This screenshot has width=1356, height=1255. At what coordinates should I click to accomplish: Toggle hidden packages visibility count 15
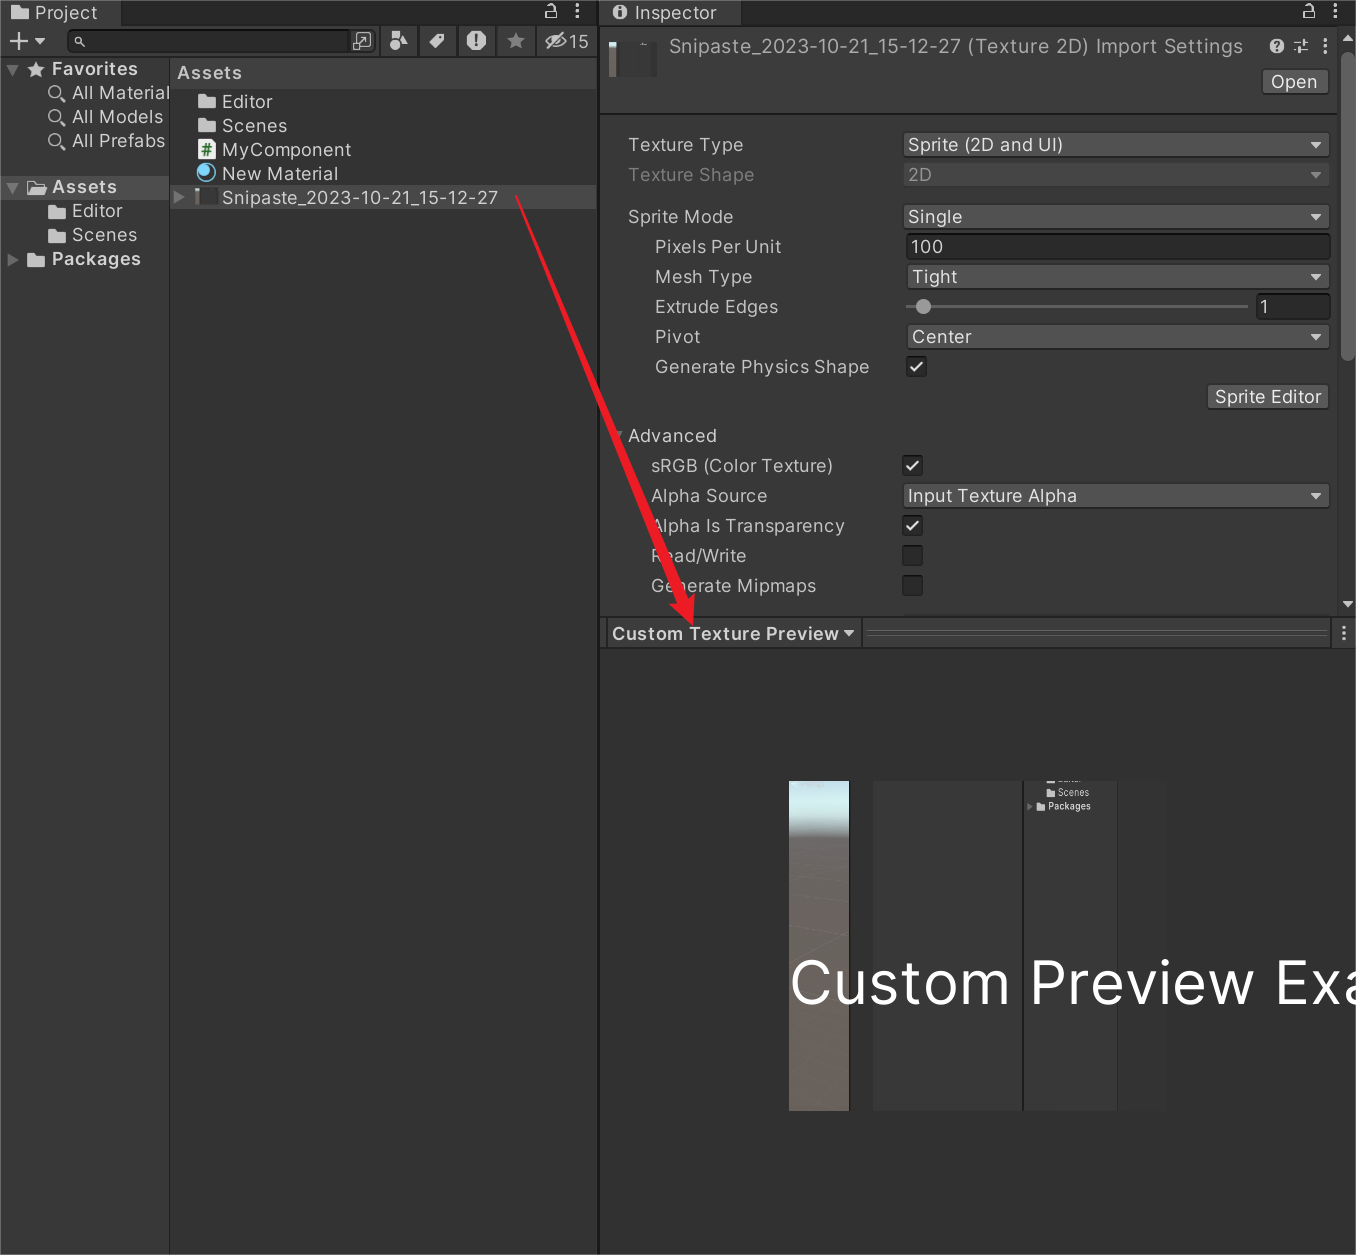click(567, 41)
